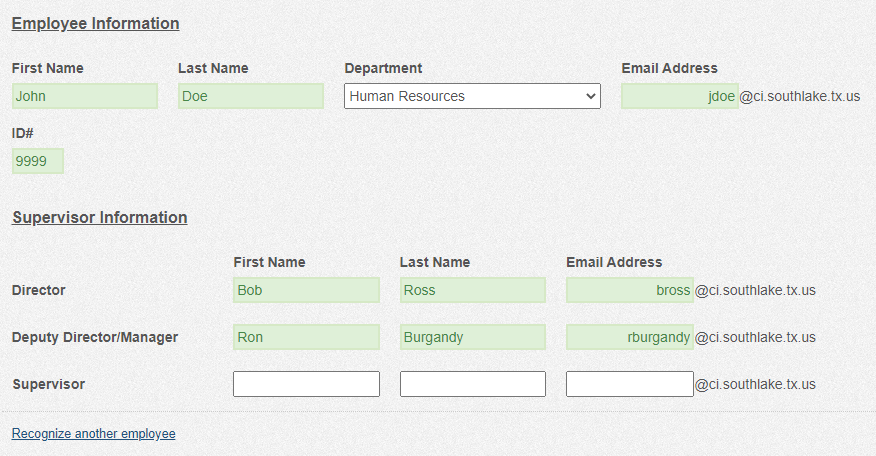Click the Deputy Director email rburgandy field

[630, 337]
